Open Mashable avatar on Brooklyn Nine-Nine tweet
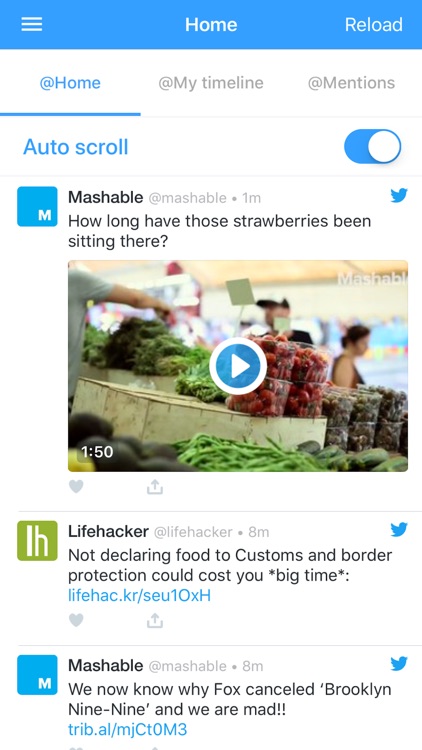This screenshot has width=422, height=750. [37, 674]
